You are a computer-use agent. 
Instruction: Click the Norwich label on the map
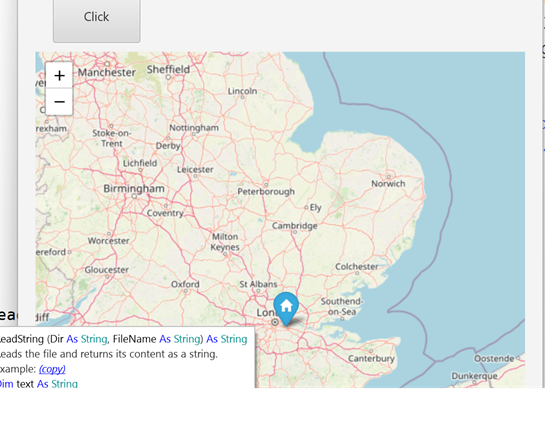(388, 183)
